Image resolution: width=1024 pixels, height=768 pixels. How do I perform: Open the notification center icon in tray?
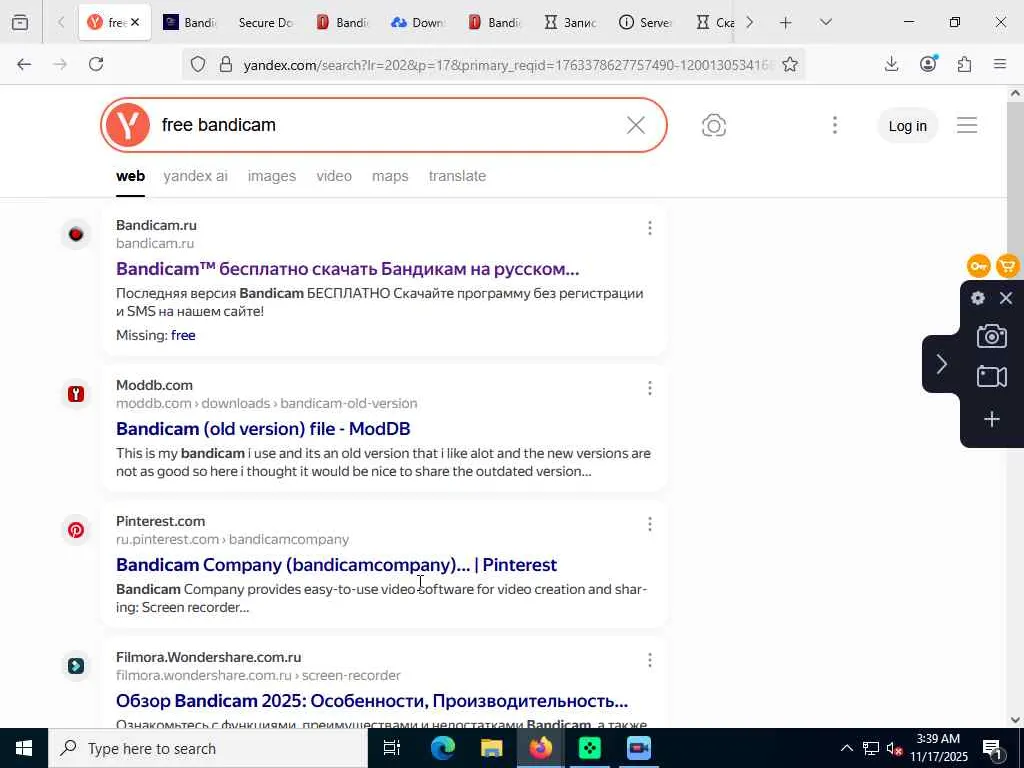(993, 748)
